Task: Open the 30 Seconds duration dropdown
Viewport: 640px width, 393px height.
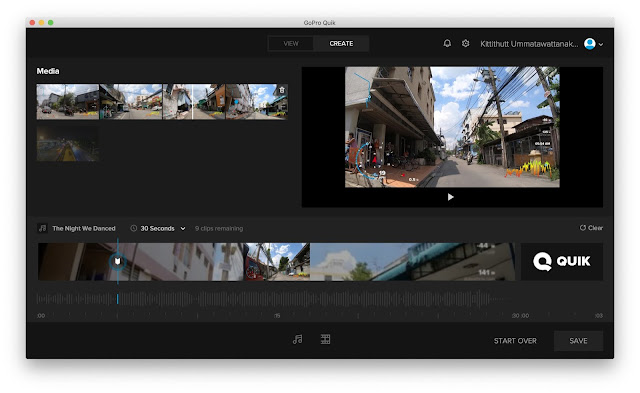Action: 162,228
